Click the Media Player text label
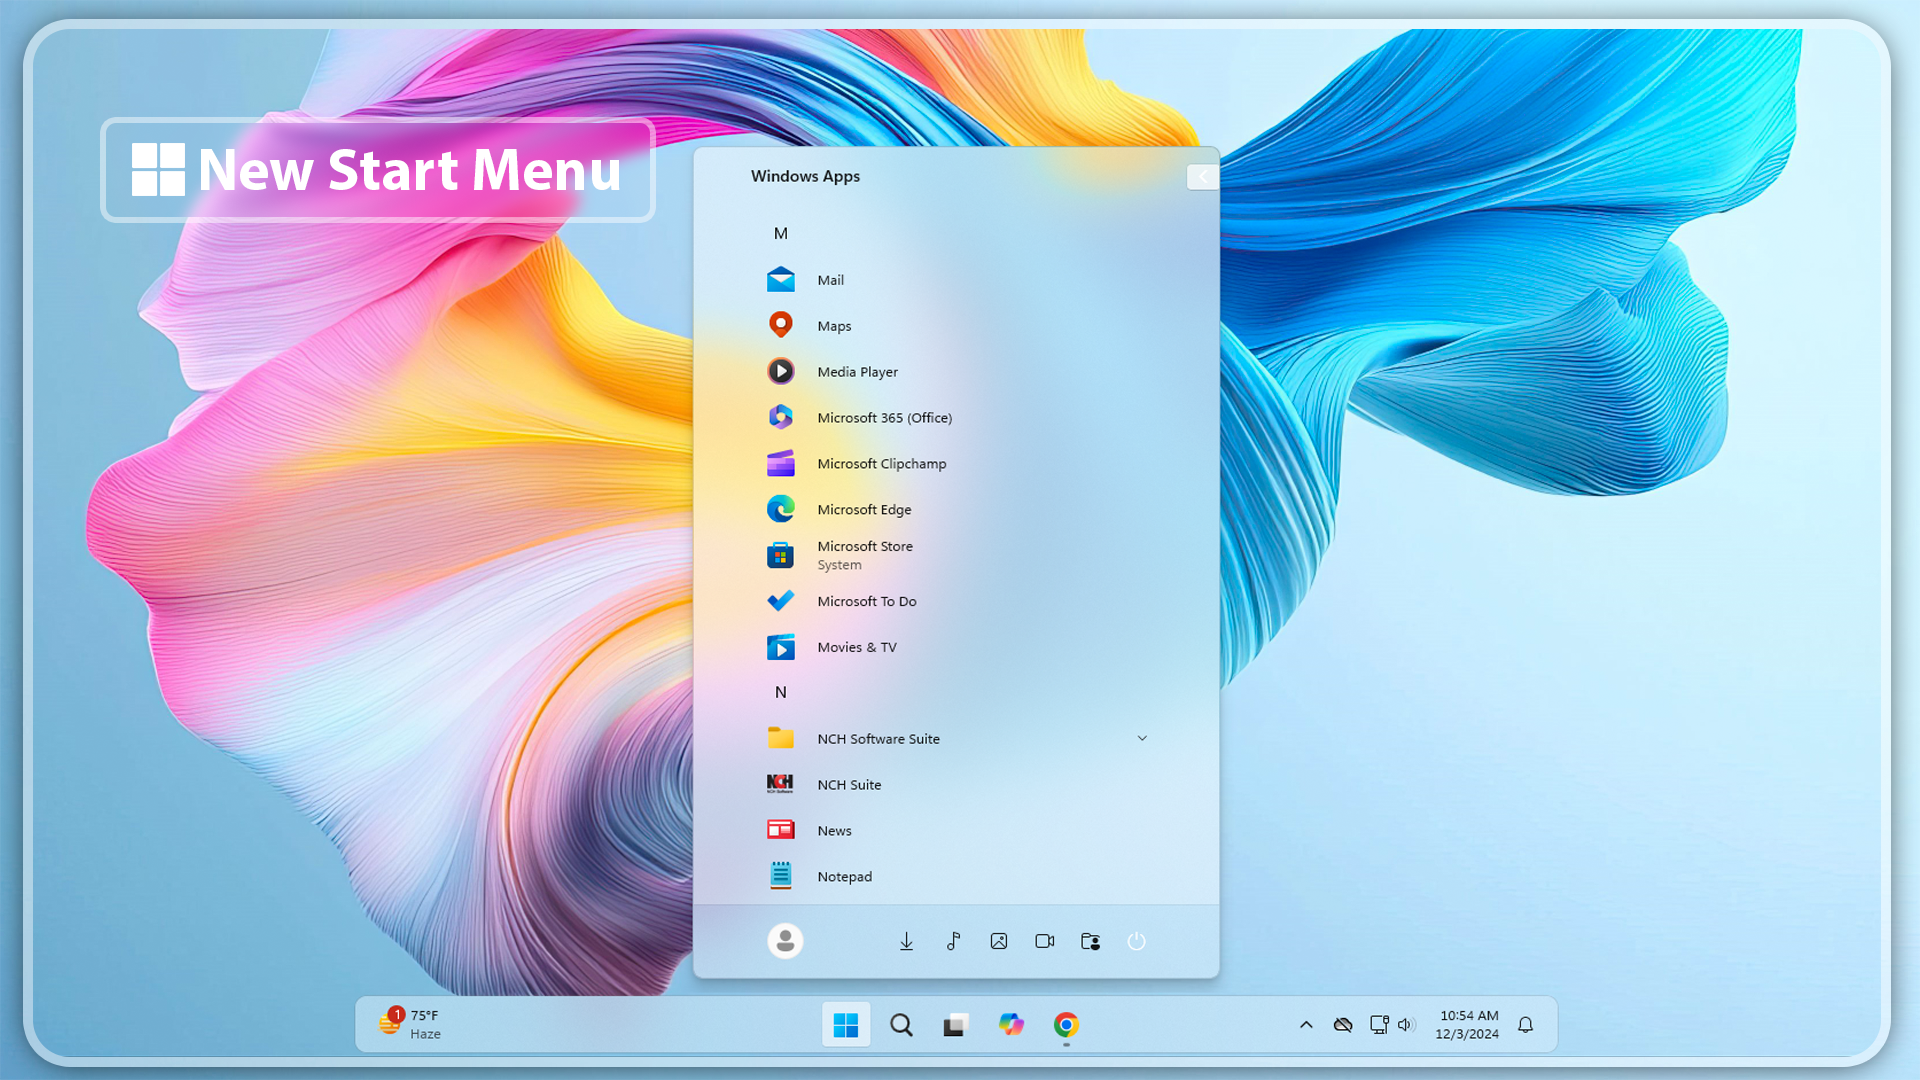The height and width of the screenshot is (1080, 1920). tap(858, 372)
